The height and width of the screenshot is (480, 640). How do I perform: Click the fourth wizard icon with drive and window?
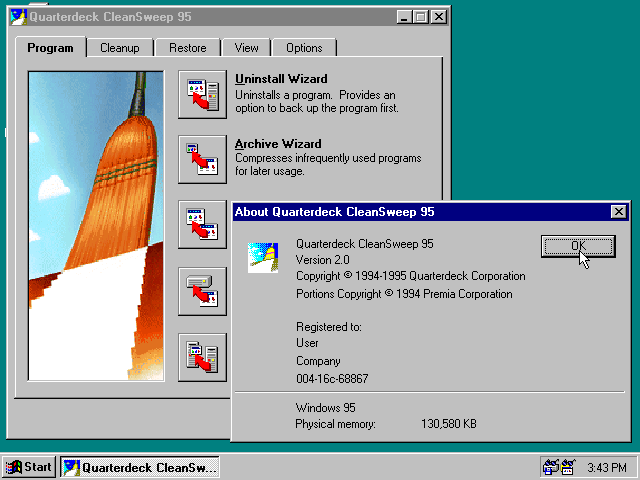(202, 291)
